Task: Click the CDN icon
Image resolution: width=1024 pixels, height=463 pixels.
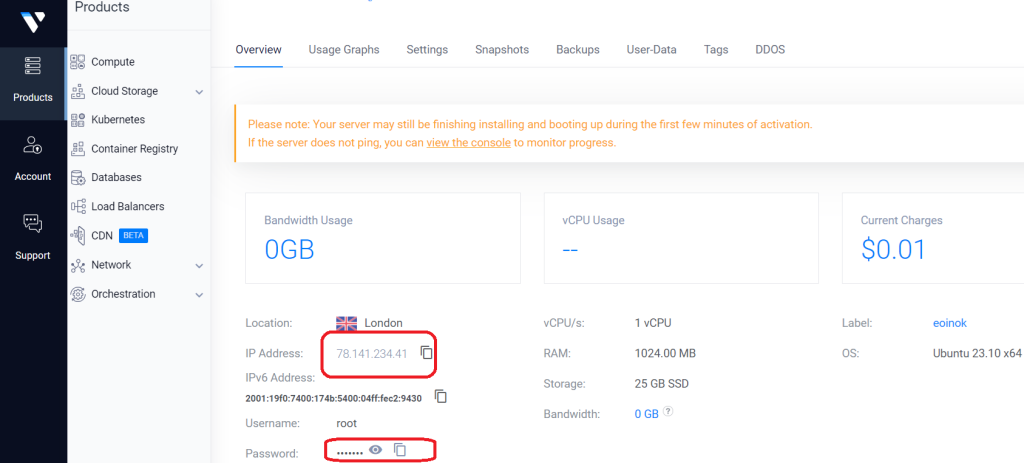Action: point(78,235)
